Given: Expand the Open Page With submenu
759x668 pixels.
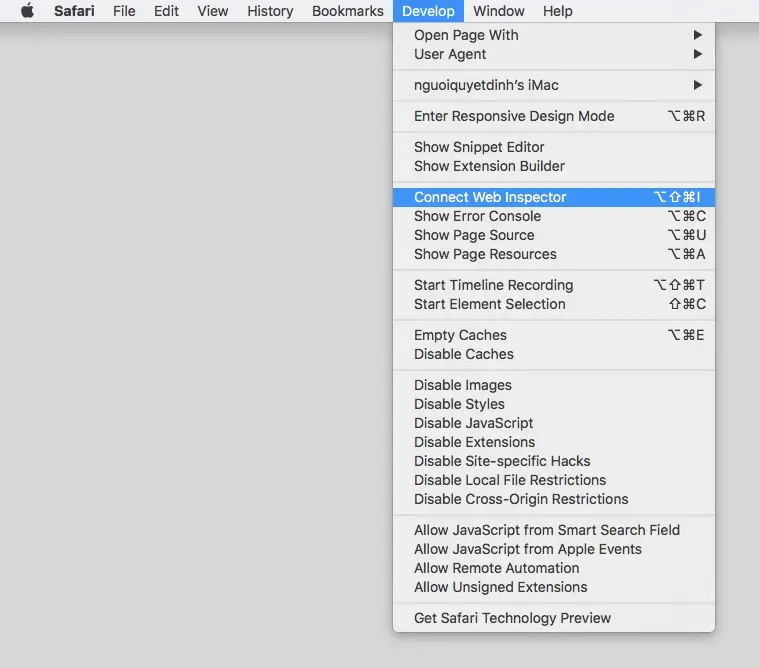Looking at the screenshot, I should click(x=554, y=35).
